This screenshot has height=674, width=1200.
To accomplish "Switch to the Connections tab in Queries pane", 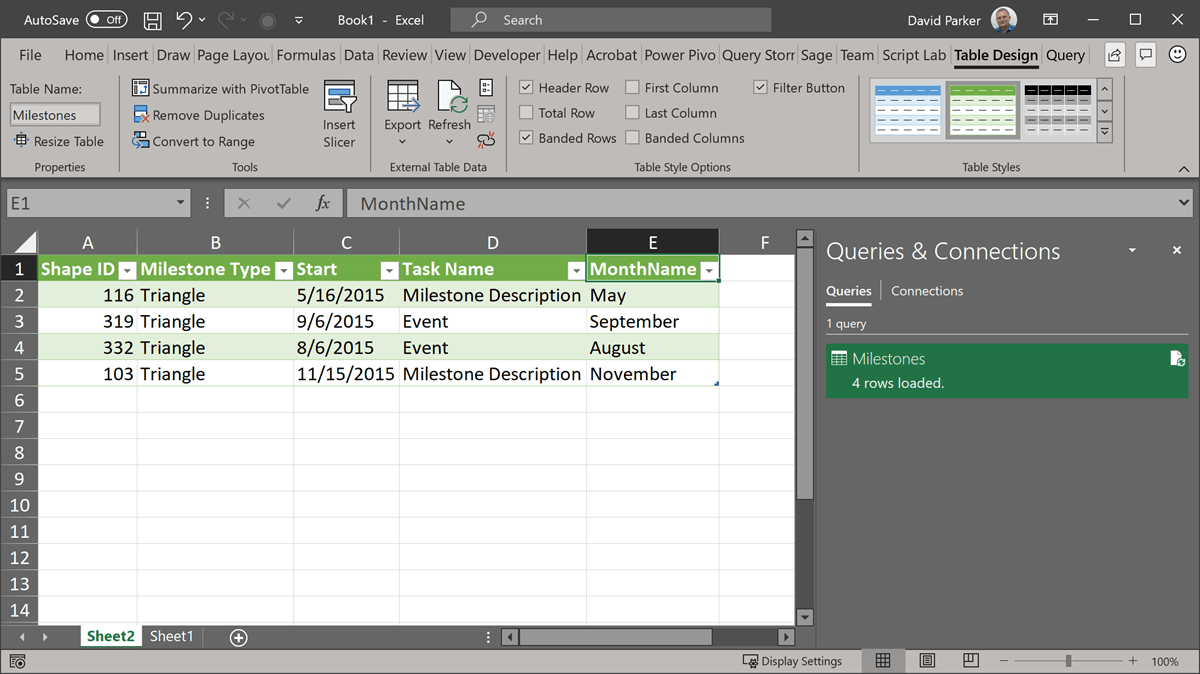I will coord(926,291).
